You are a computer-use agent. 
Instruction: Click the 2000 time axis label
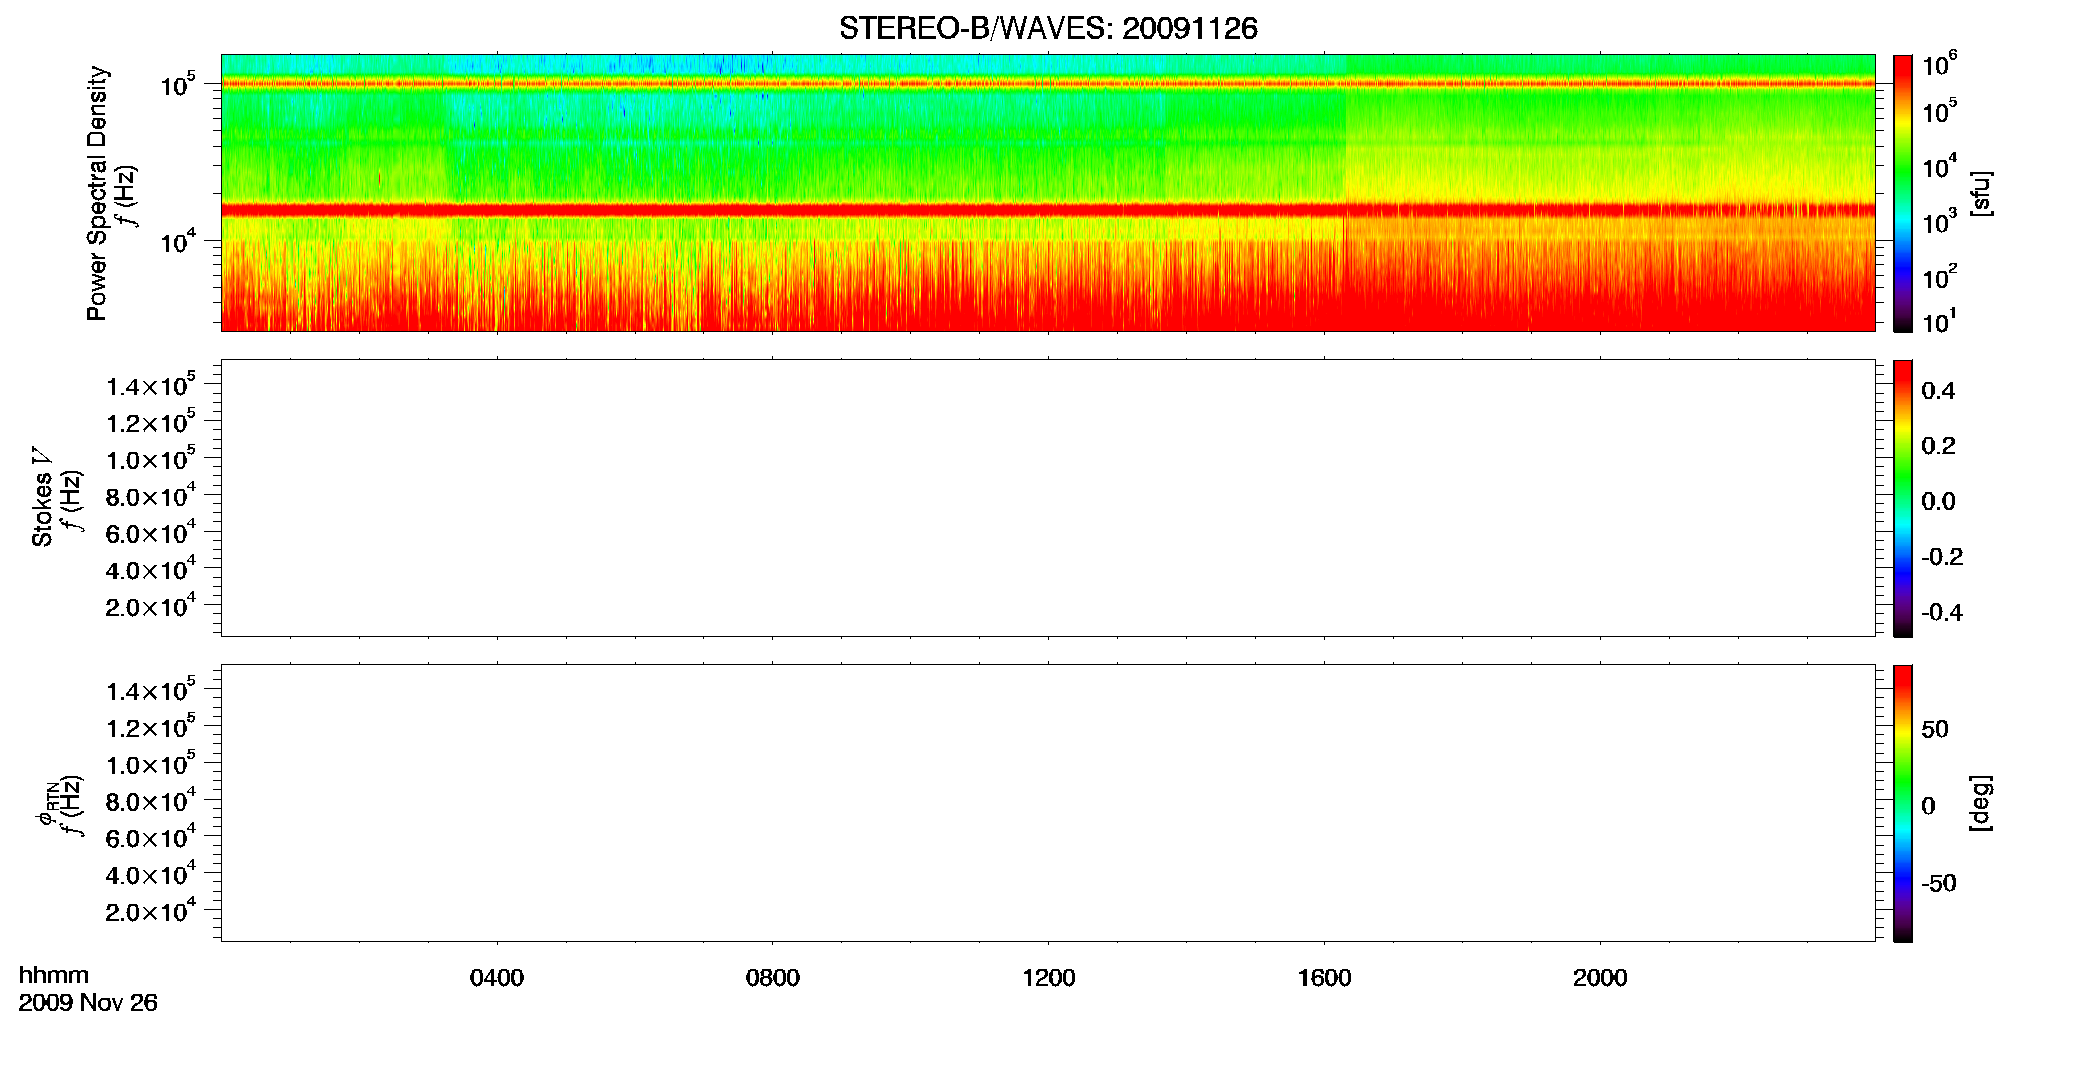(1600, 978)
